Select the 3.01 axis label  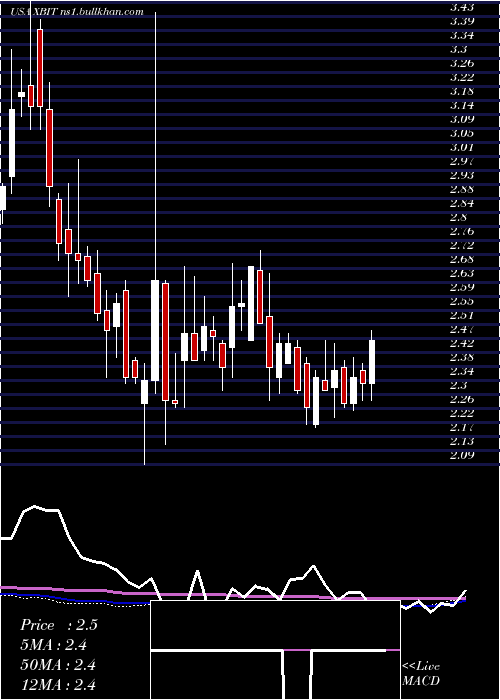(462, 147)
